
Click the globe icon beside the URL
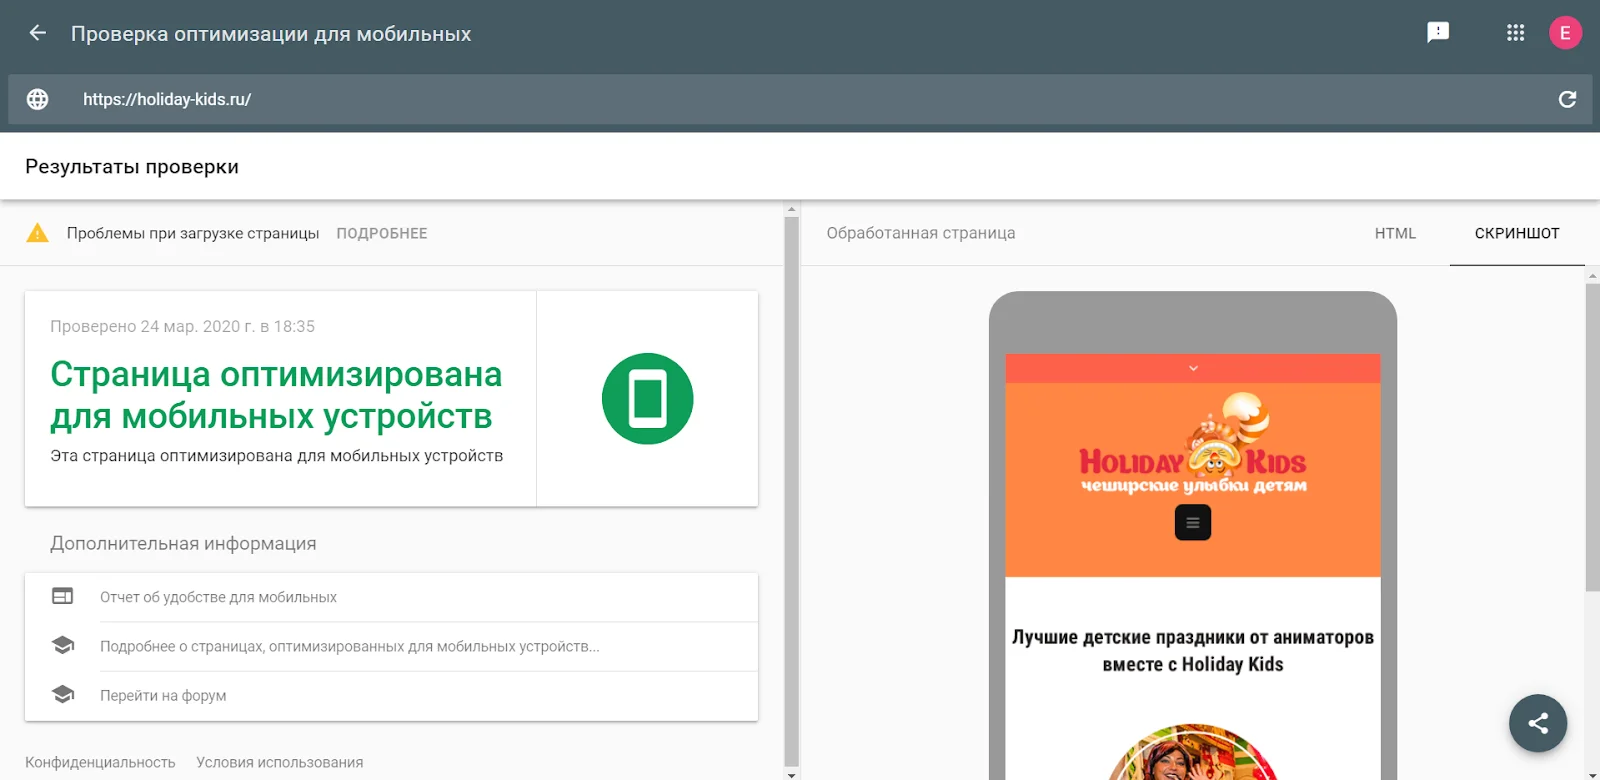pyautogui.click(x=37, y=99)
